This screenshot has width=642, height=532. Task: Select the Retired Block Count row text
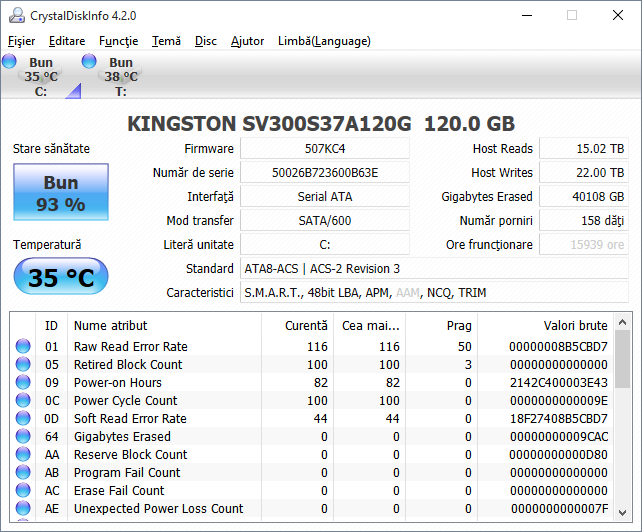(128, 364)
